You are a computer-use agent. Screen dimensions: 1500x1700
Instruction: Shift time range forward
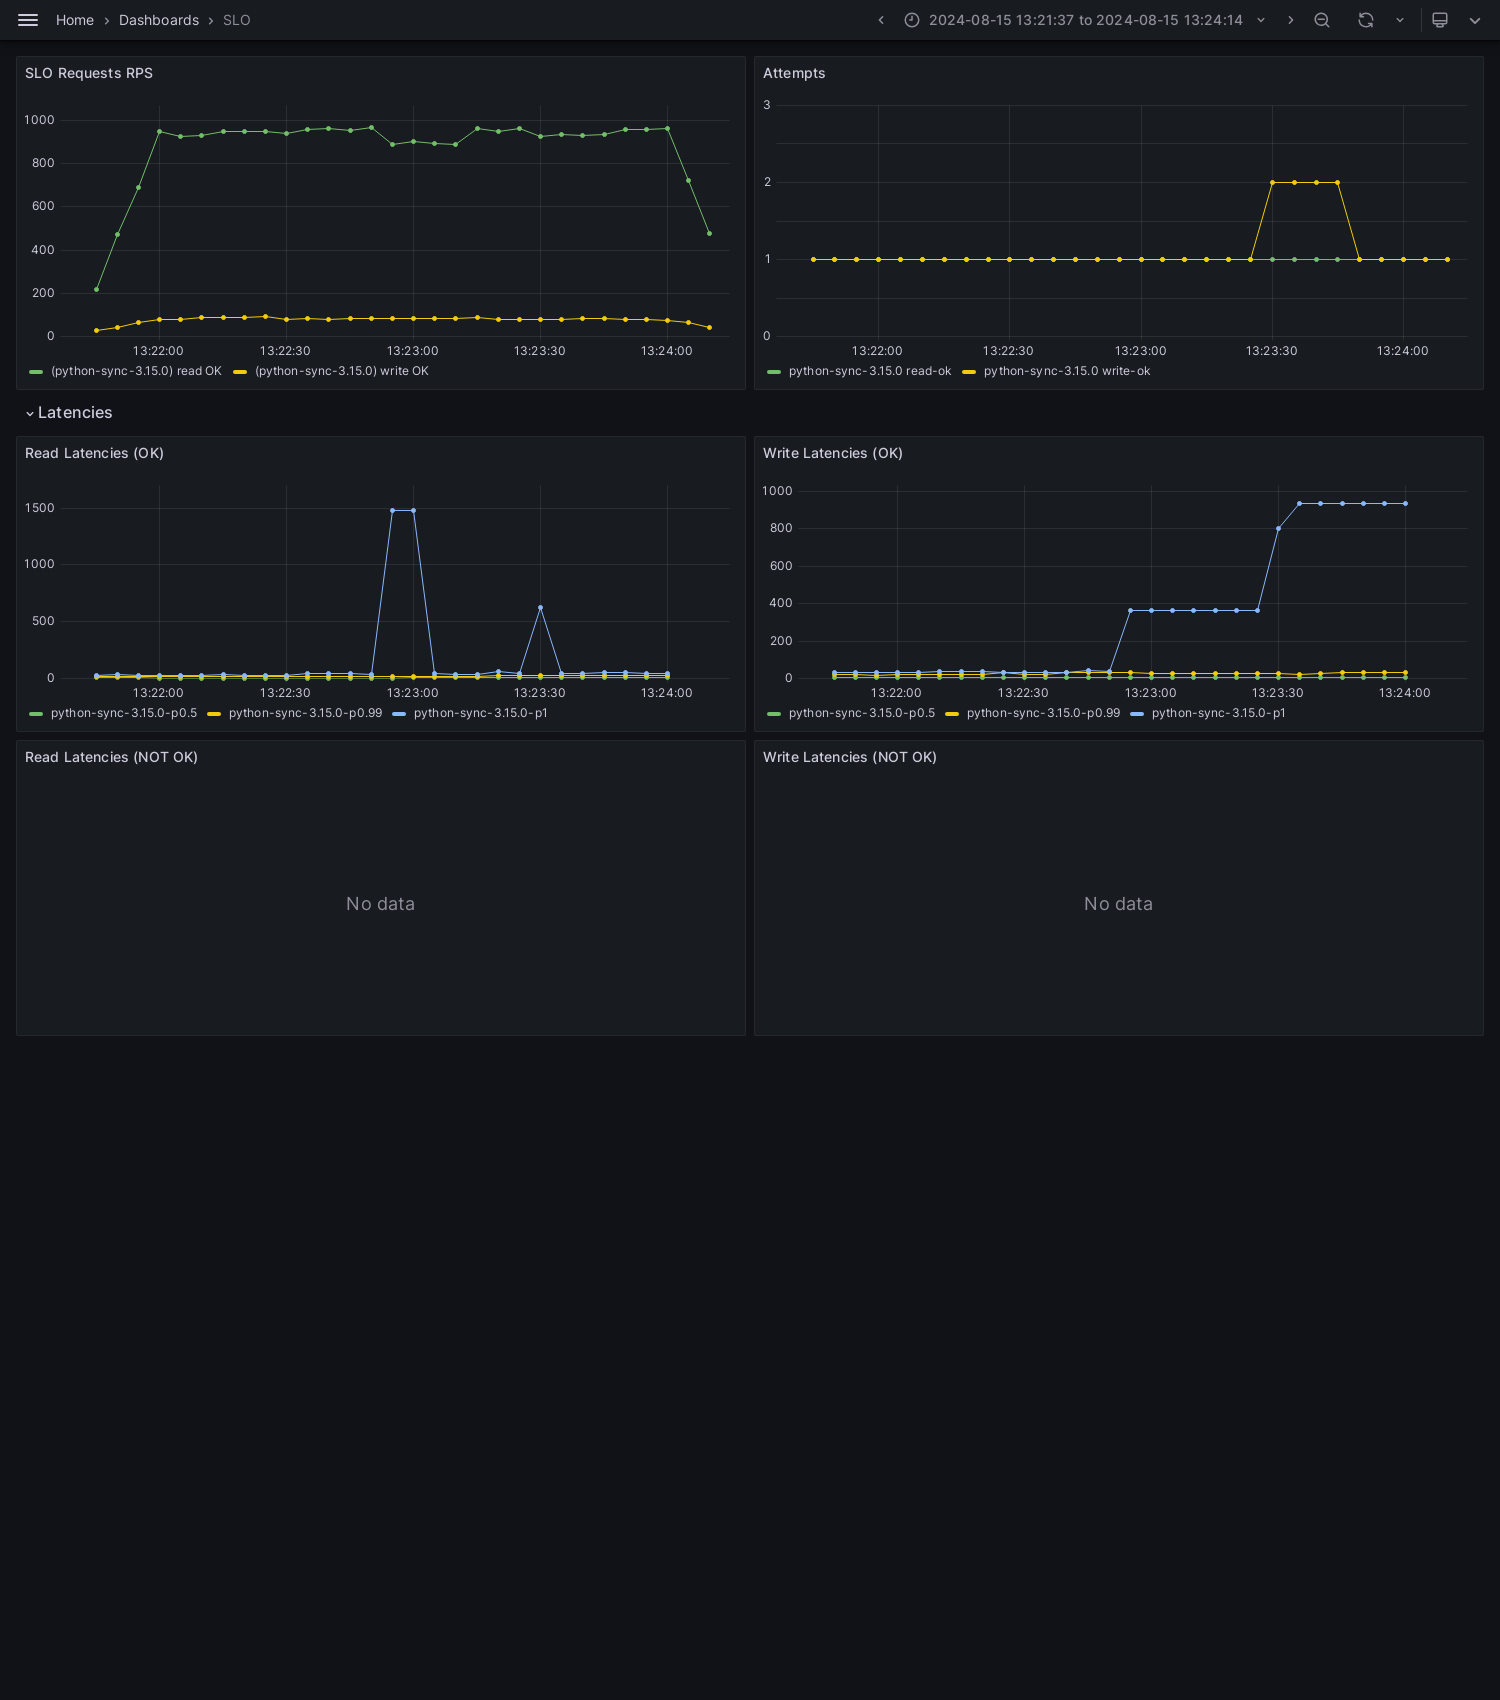1290,20
